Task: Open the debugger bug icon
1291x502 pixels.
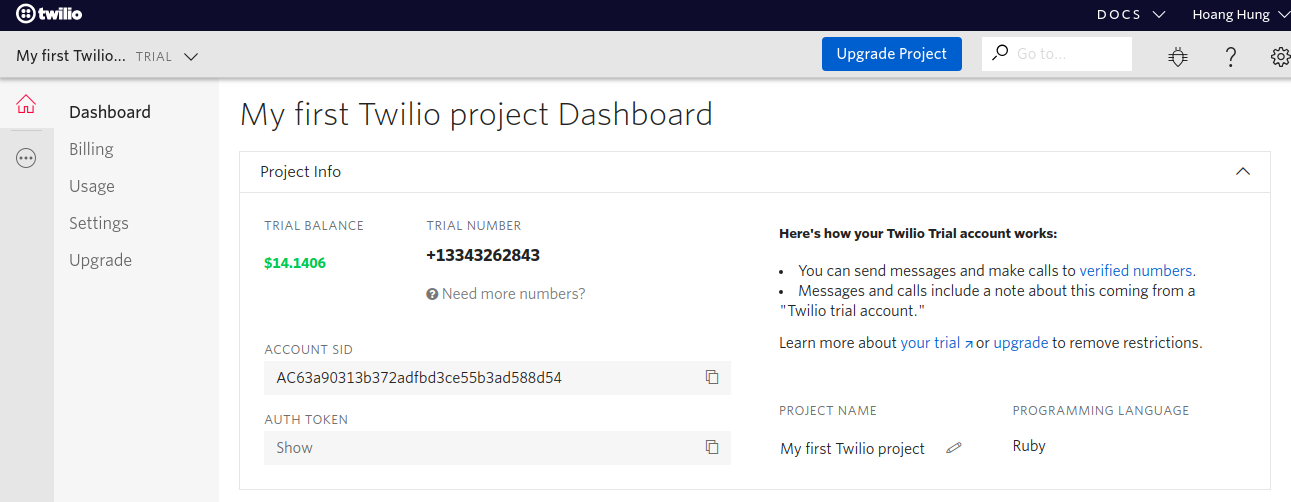Action: click(x=1178, y=57)
